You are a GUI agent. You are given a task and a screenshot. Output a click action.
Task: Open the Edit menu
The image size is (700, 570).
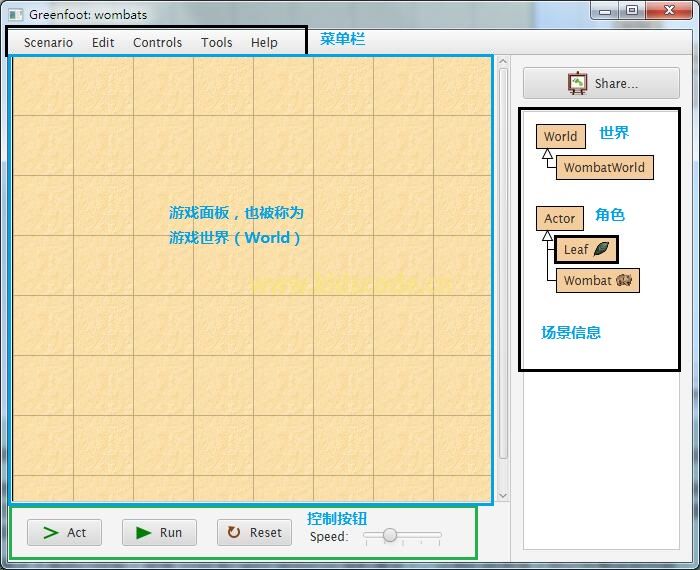103,42
